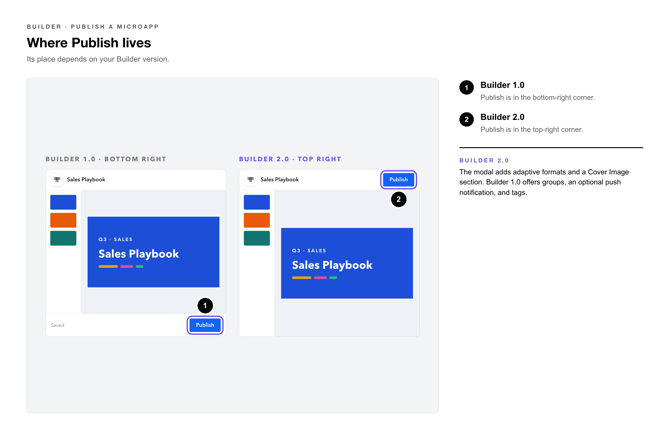Screen dimensions: 670x430
Task: Click the Saved status text in Builder 1.0
Action: click(57, 325)
